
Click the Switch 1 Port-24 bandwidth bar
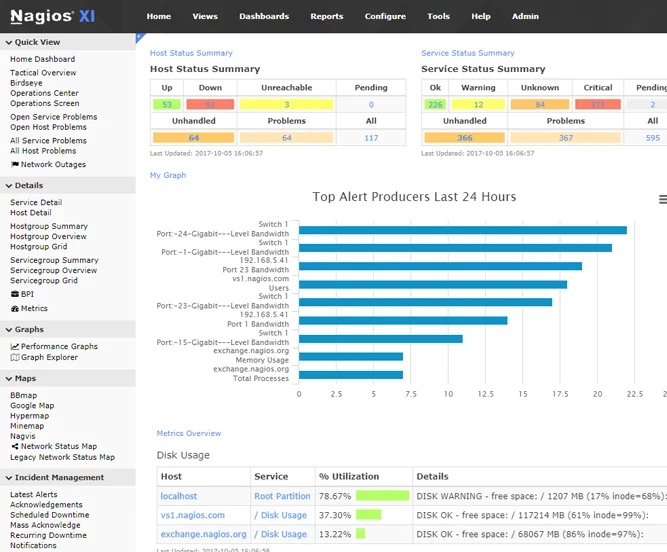pos(463,230)
